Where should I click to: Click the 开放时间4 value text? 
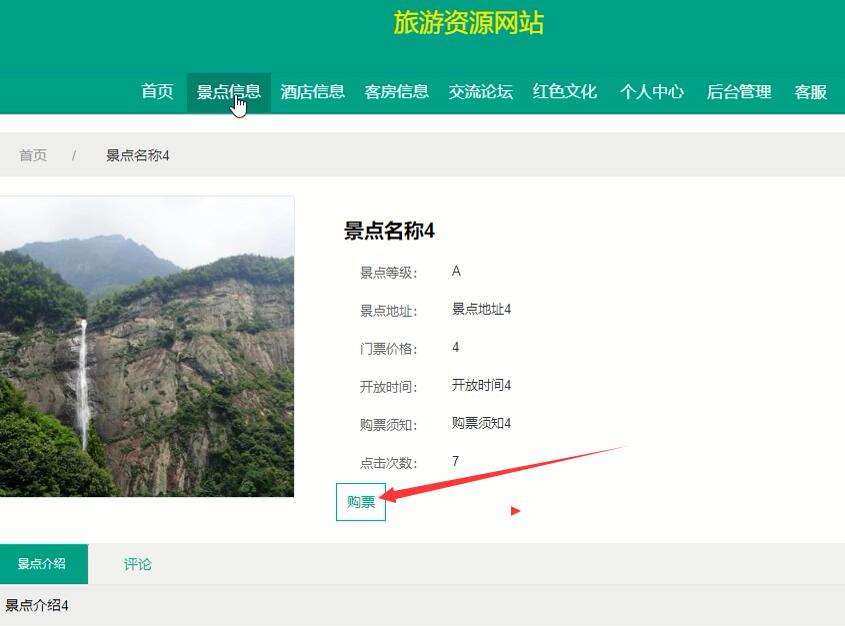pyautogui.click(x=481, y=385)
